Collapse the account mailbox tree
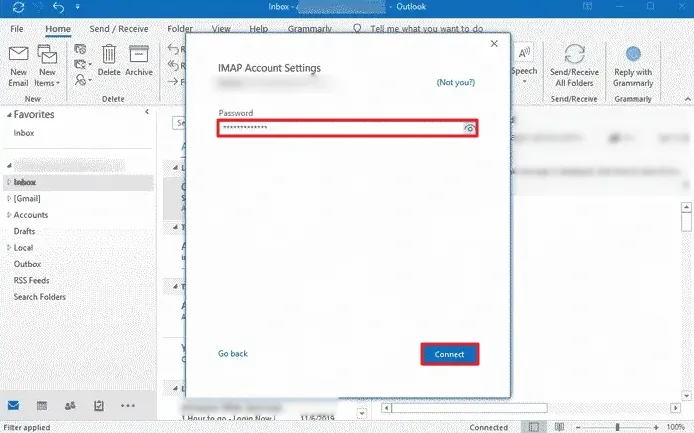This screenshot has width=694, height=433. [9, 166]
